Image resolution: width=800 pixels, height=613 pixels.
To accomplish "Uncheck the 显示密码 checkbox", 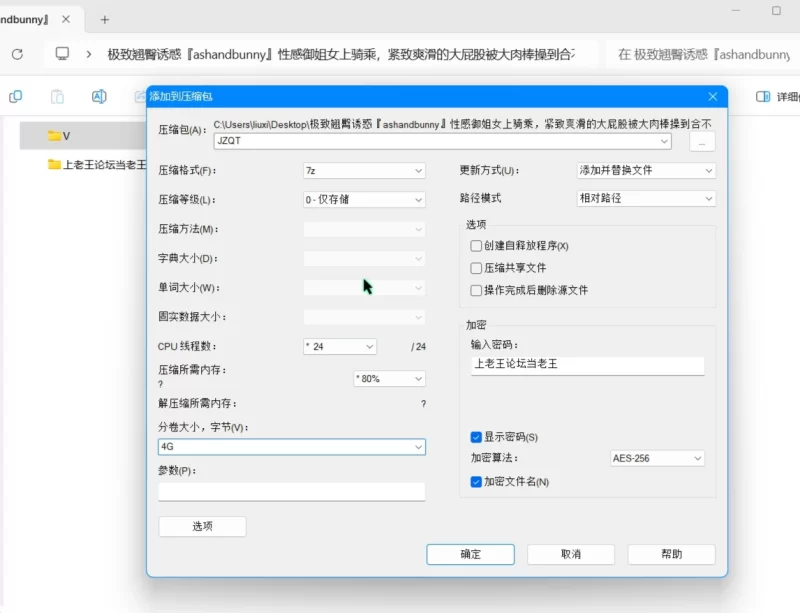I will [476, 437].
